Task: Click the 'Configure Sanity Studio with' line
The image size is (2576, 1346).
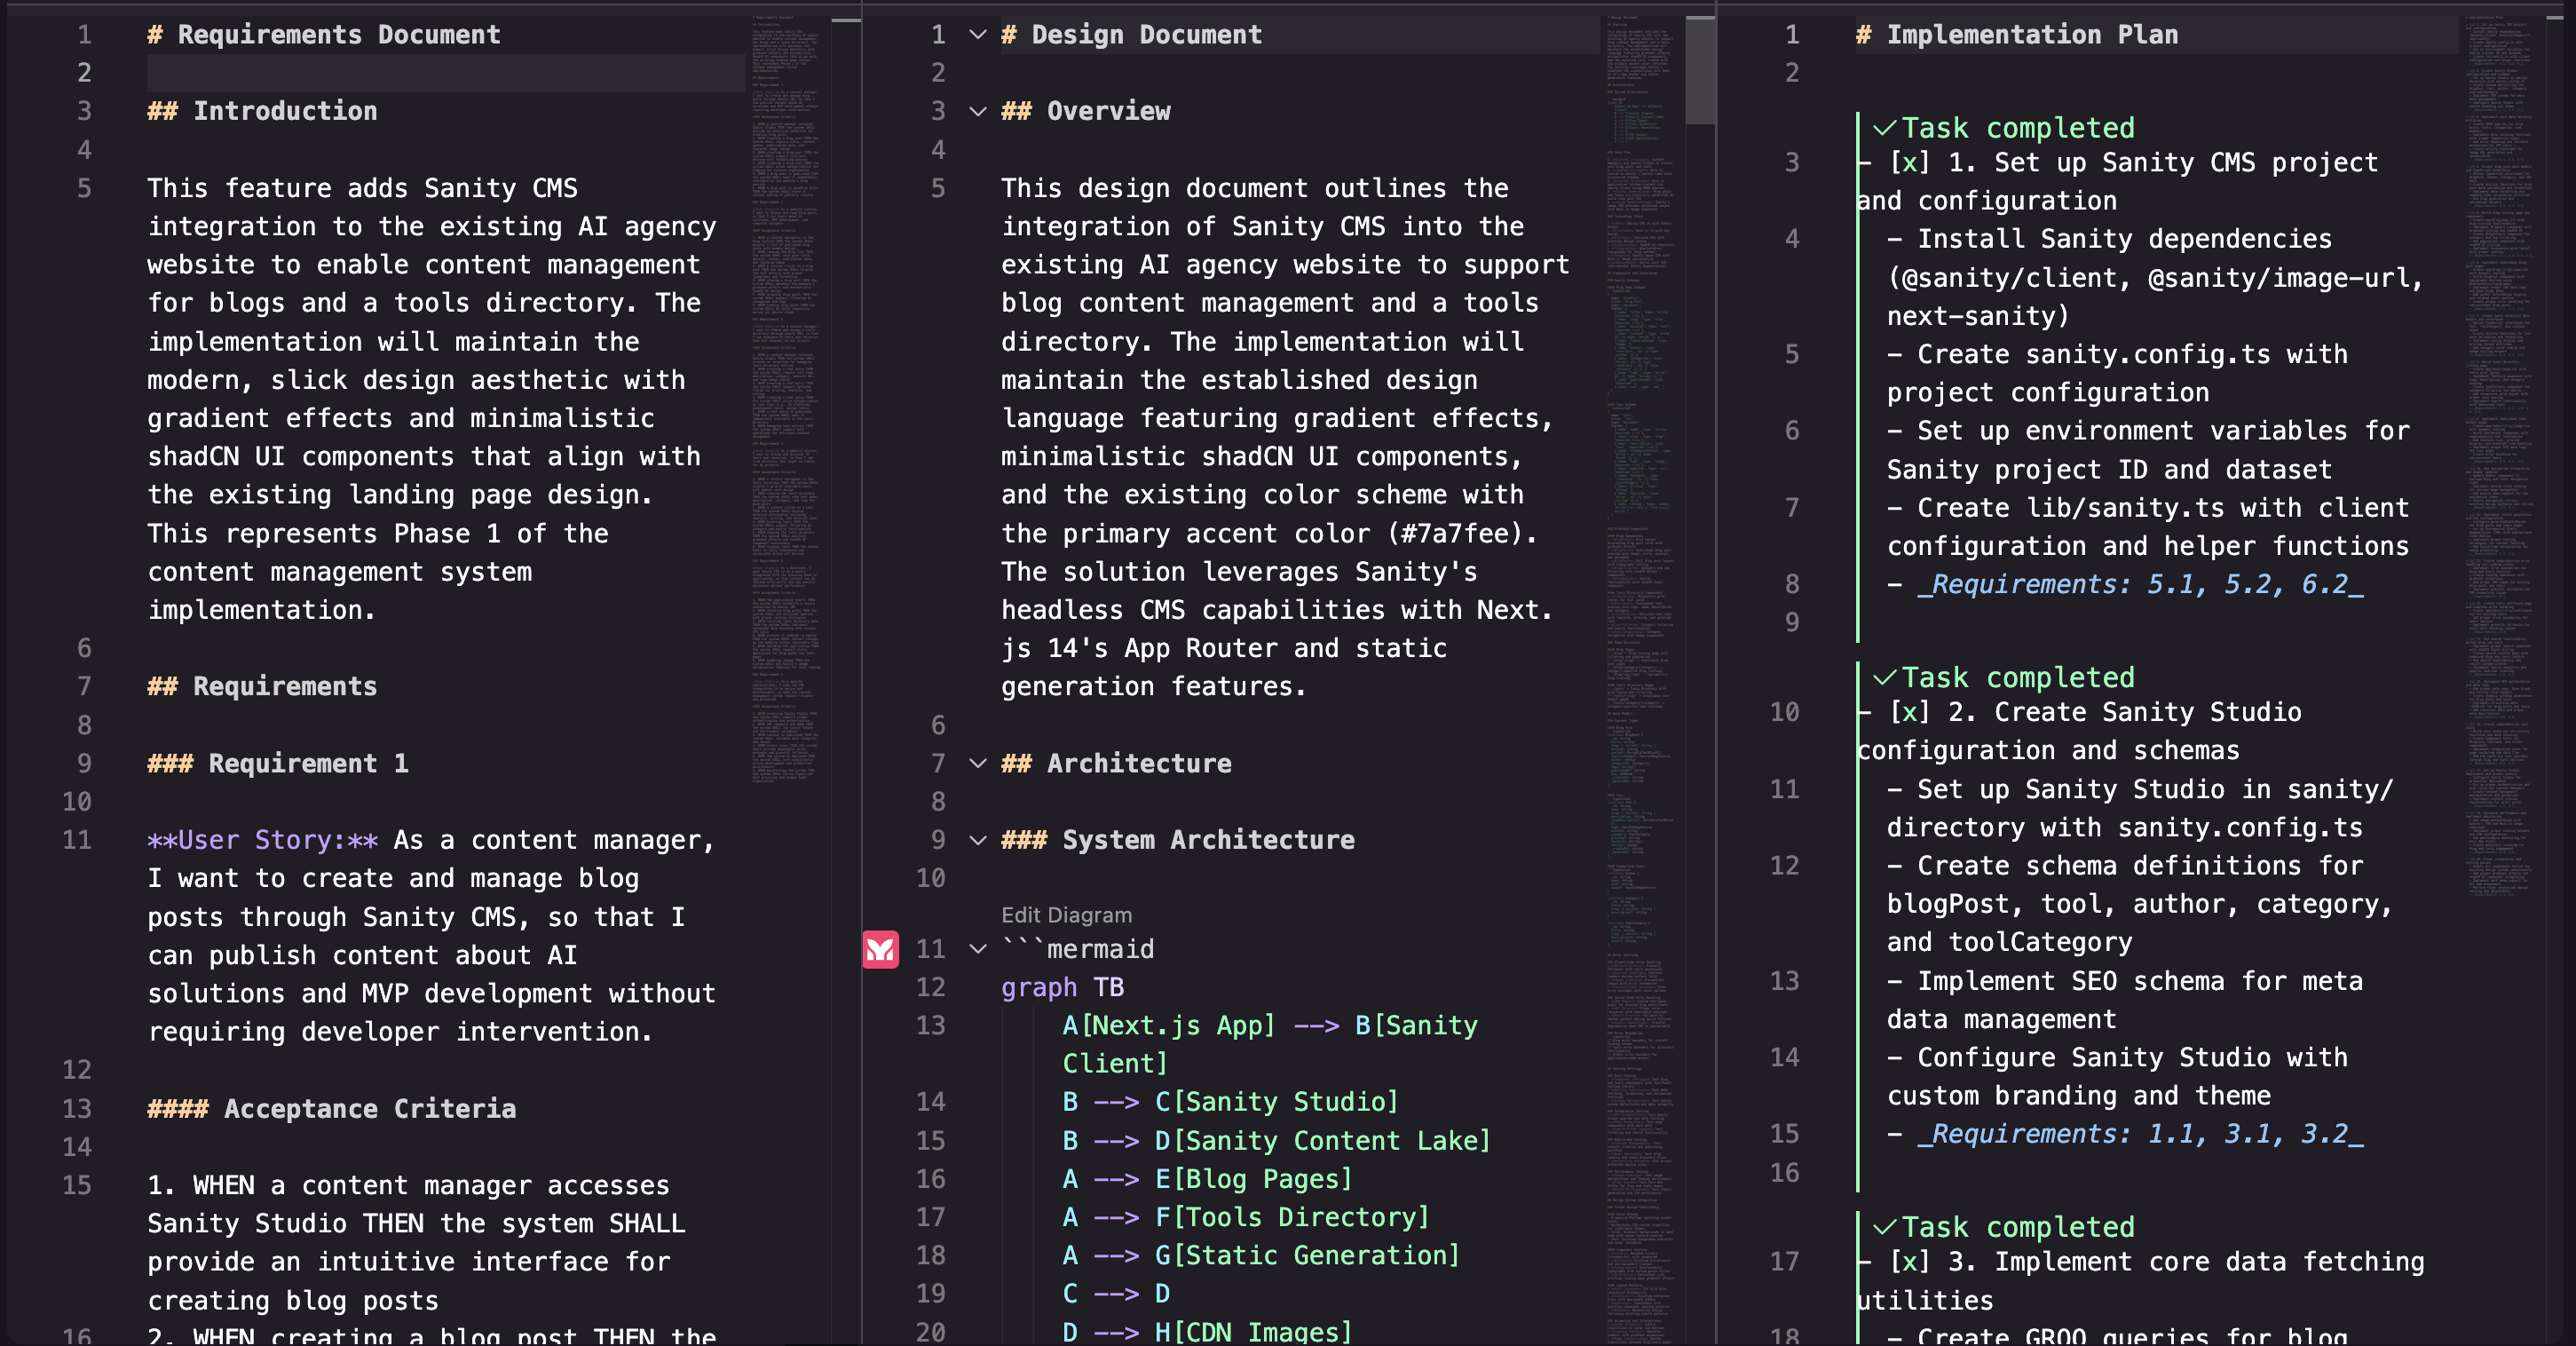Action: point(2118,1058)
